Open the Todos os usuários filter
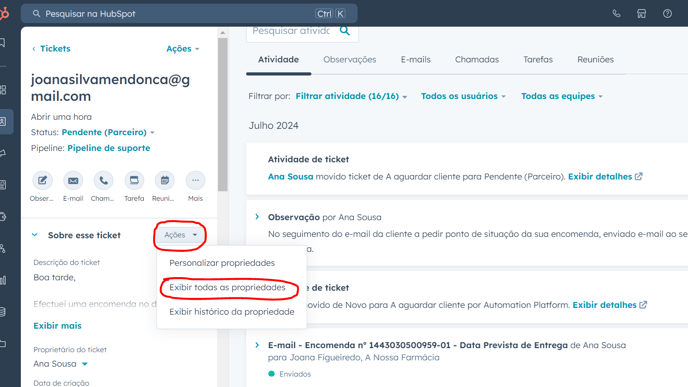The height and width of the screenshot is (387, 688). click(463, 96)
